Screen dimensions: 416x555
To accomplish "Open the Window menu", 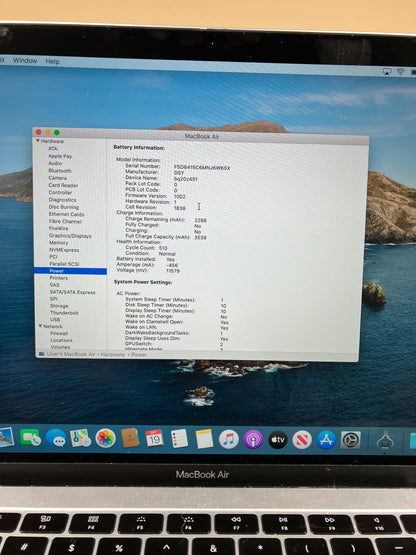I will click(25, 61).
